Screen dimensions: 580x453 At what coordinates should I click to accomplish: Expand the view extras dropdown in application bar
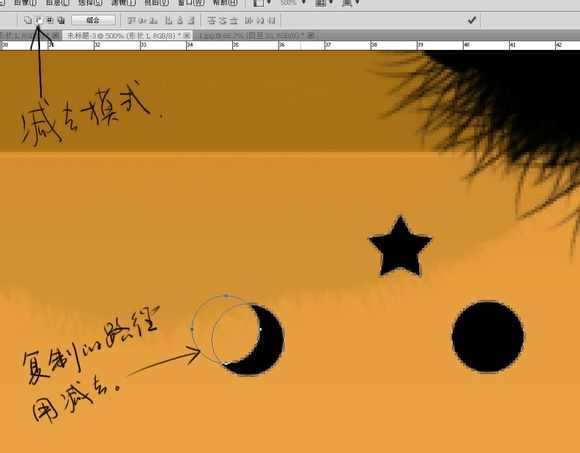pyautogui.click(x=262, y=3)
